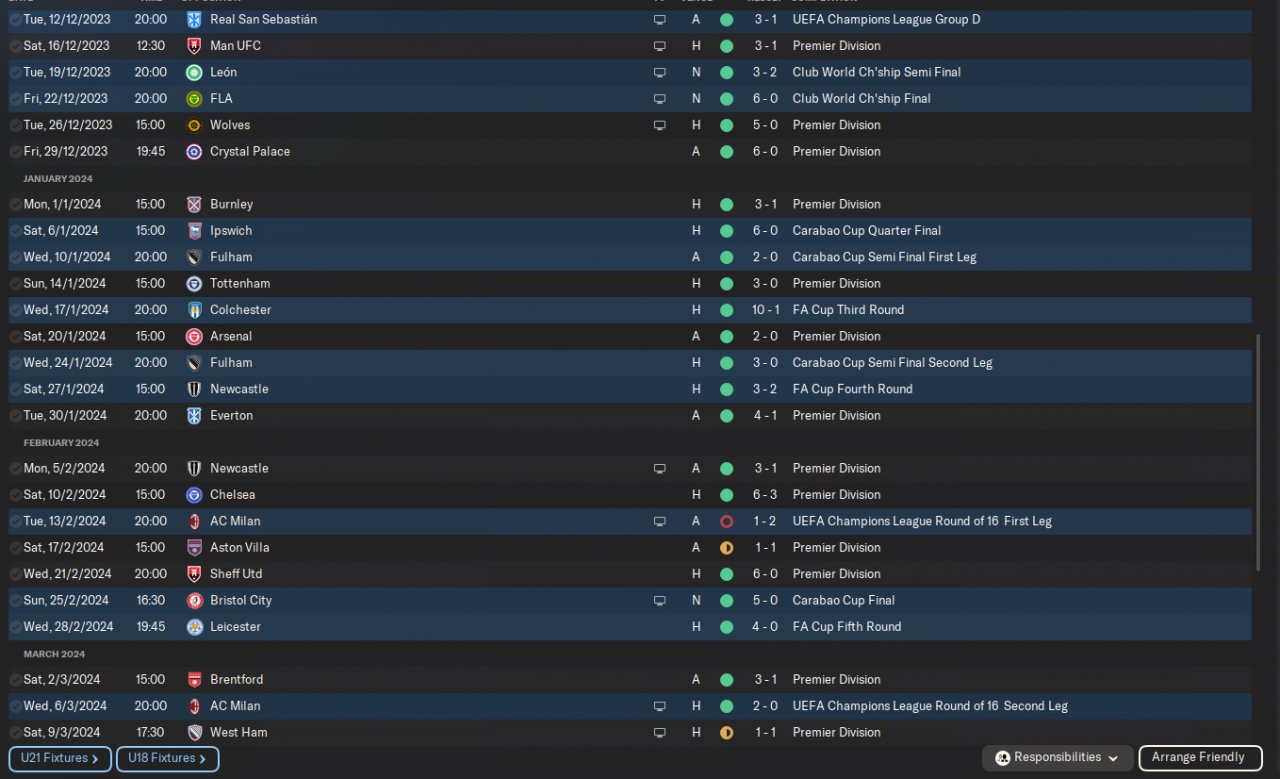Open the Responsibilities dropdown
The height and width of the screenshot is (779, 1280).
tap(1057, 758)
